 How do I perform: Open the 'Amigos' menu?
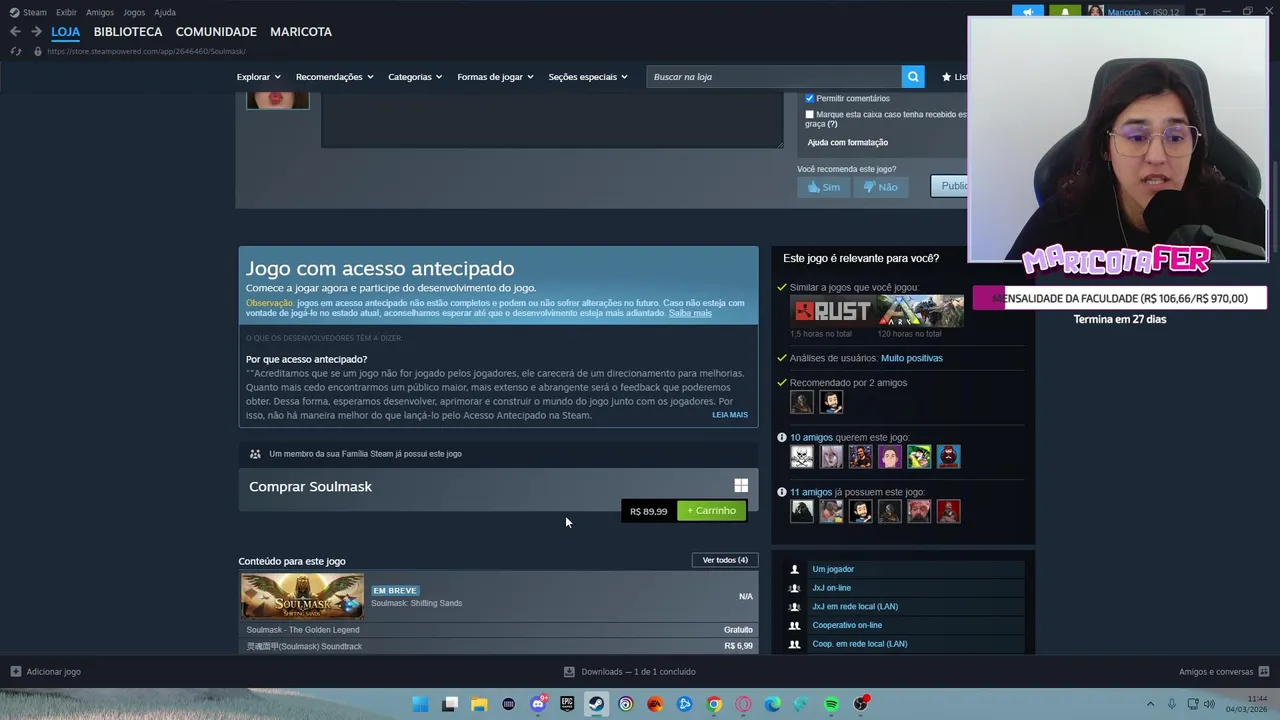[x=100, y=12]
